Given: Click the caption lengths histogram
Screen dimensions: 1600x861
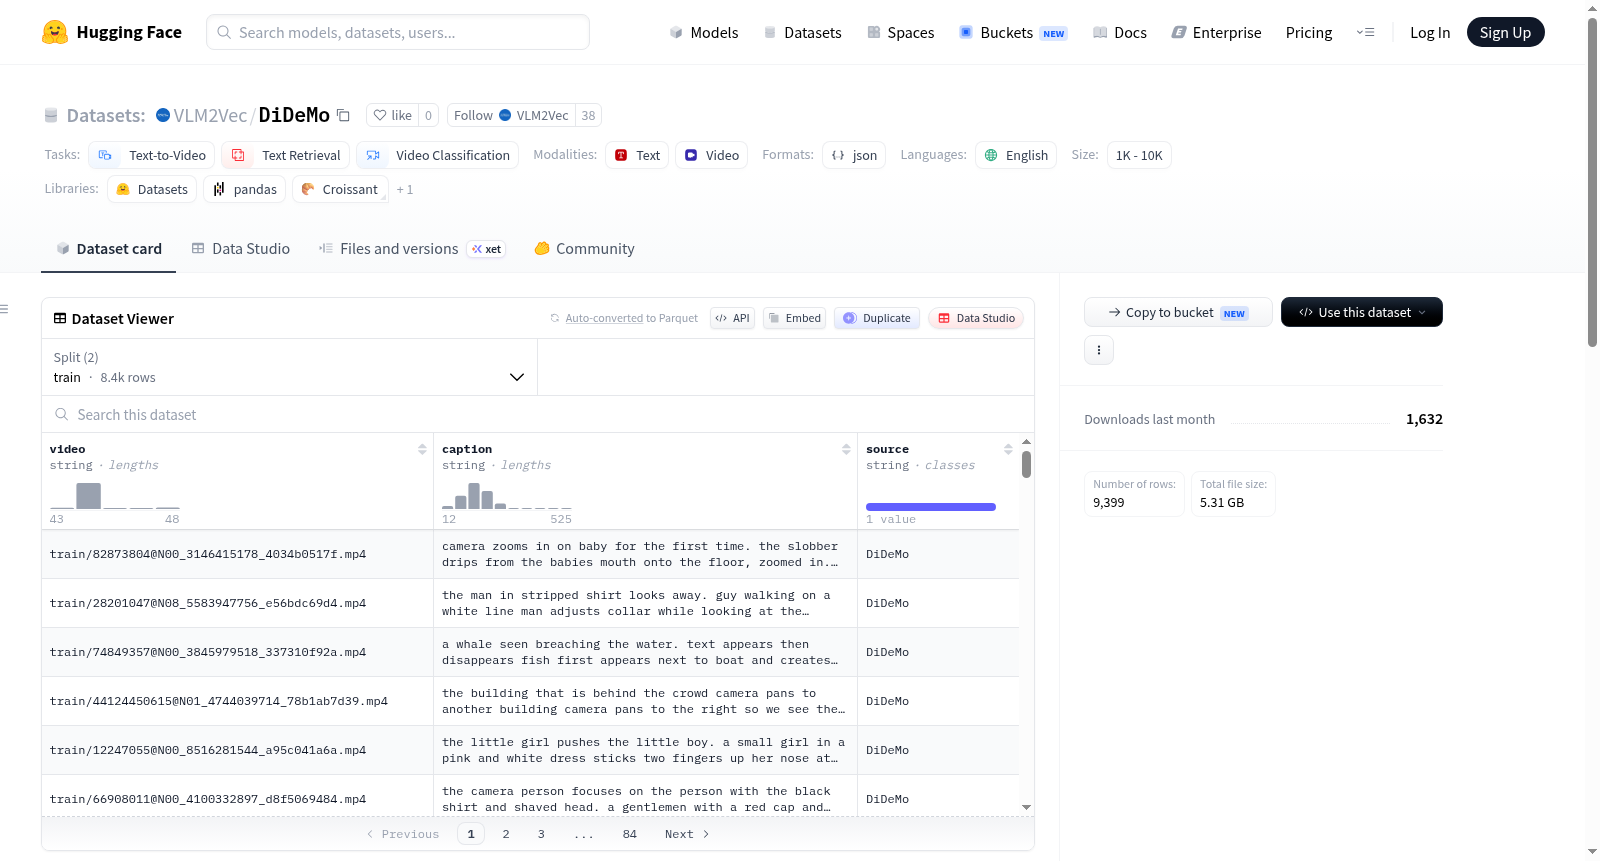Looking at the screenshot, I should click(507, 496).
